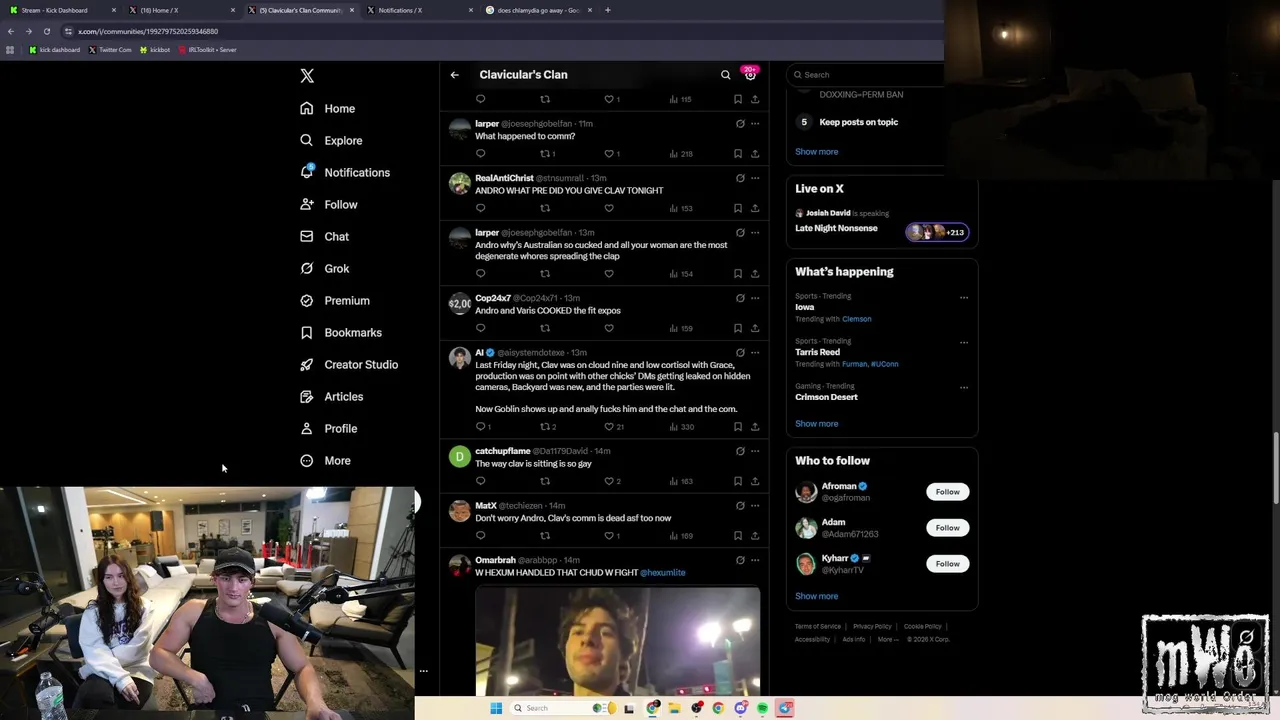Open RealAntiChrist's profile avatar

pyautogui.click(x=459, y=183)
